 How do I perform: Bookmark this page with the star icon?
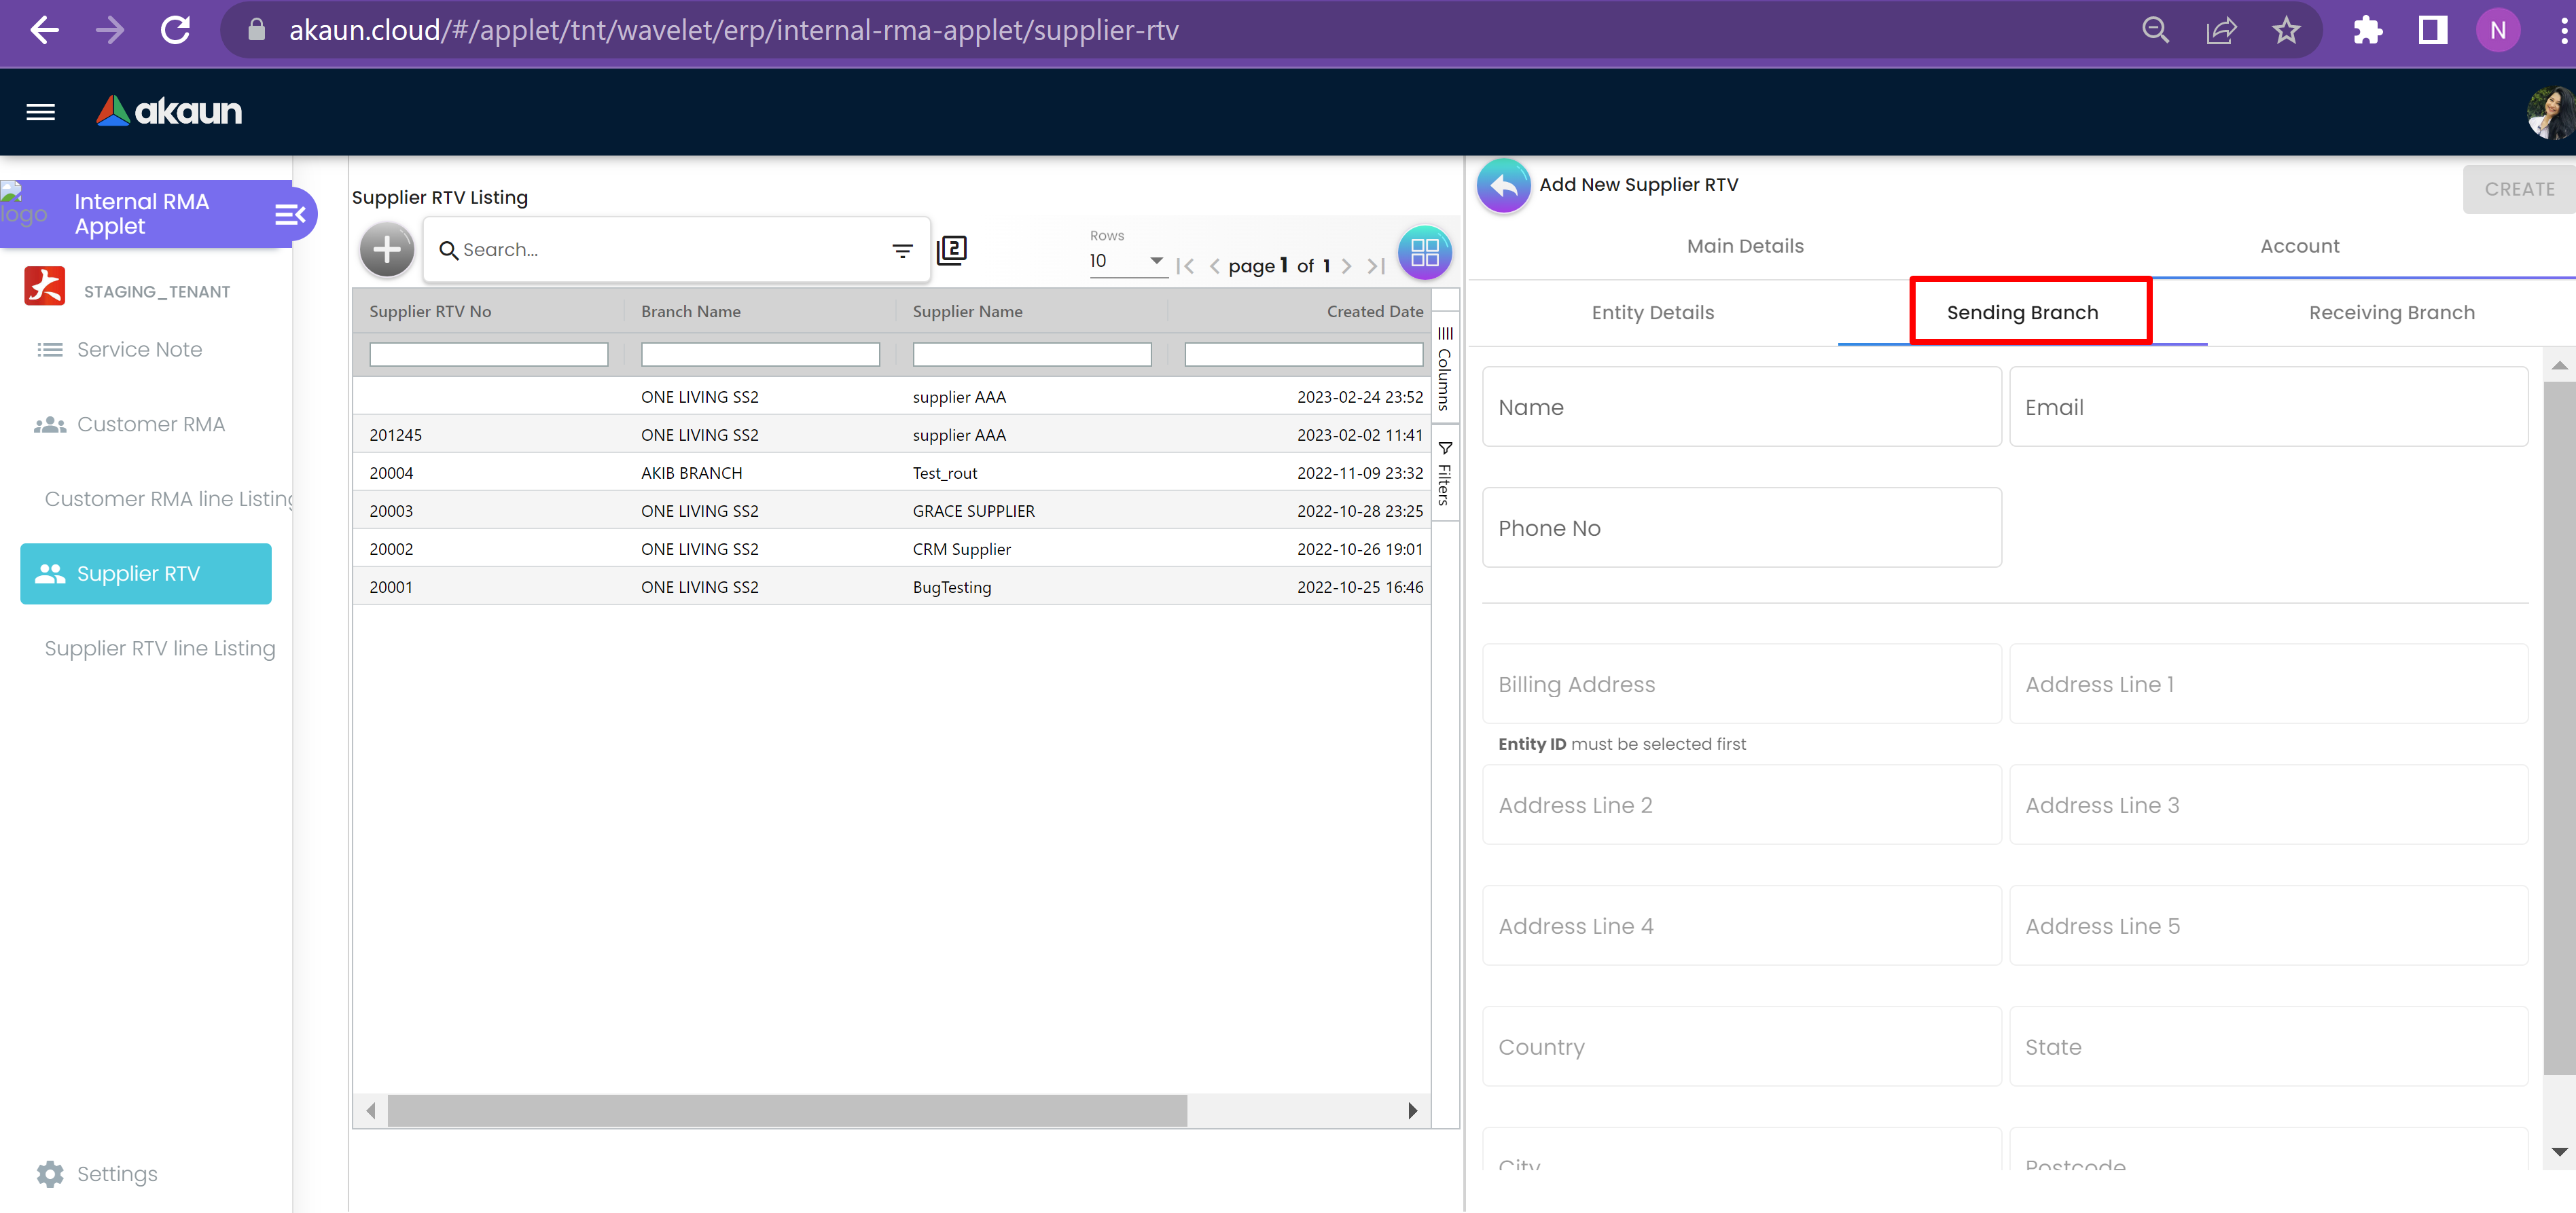(x=2285, y=31)
